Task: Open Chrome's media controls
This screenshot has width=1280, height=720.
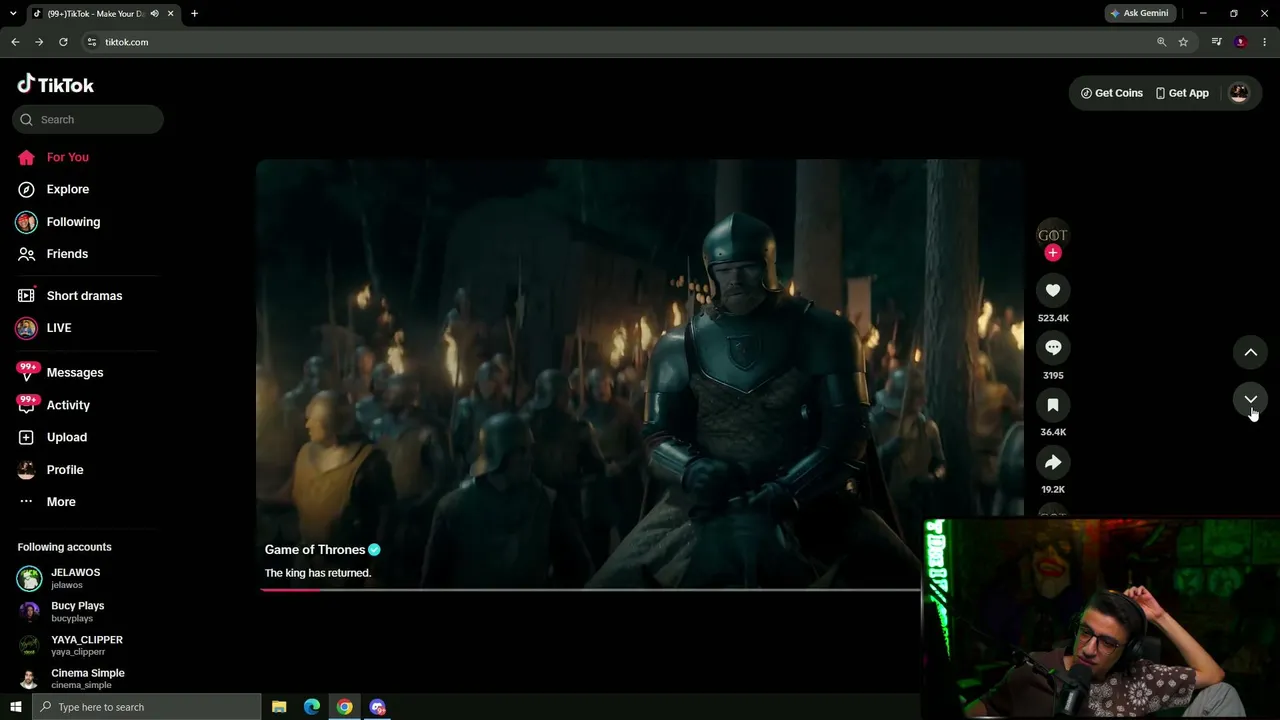Action: click(x=1216, y=42)
